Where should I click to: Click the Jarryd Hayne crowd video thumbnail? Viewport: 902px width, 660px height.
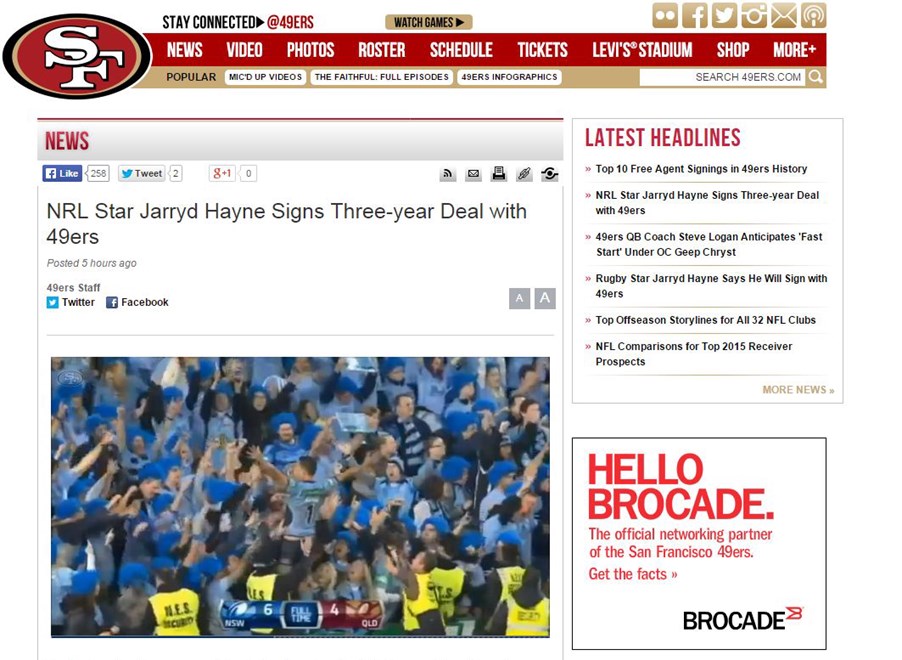(300, 497)
